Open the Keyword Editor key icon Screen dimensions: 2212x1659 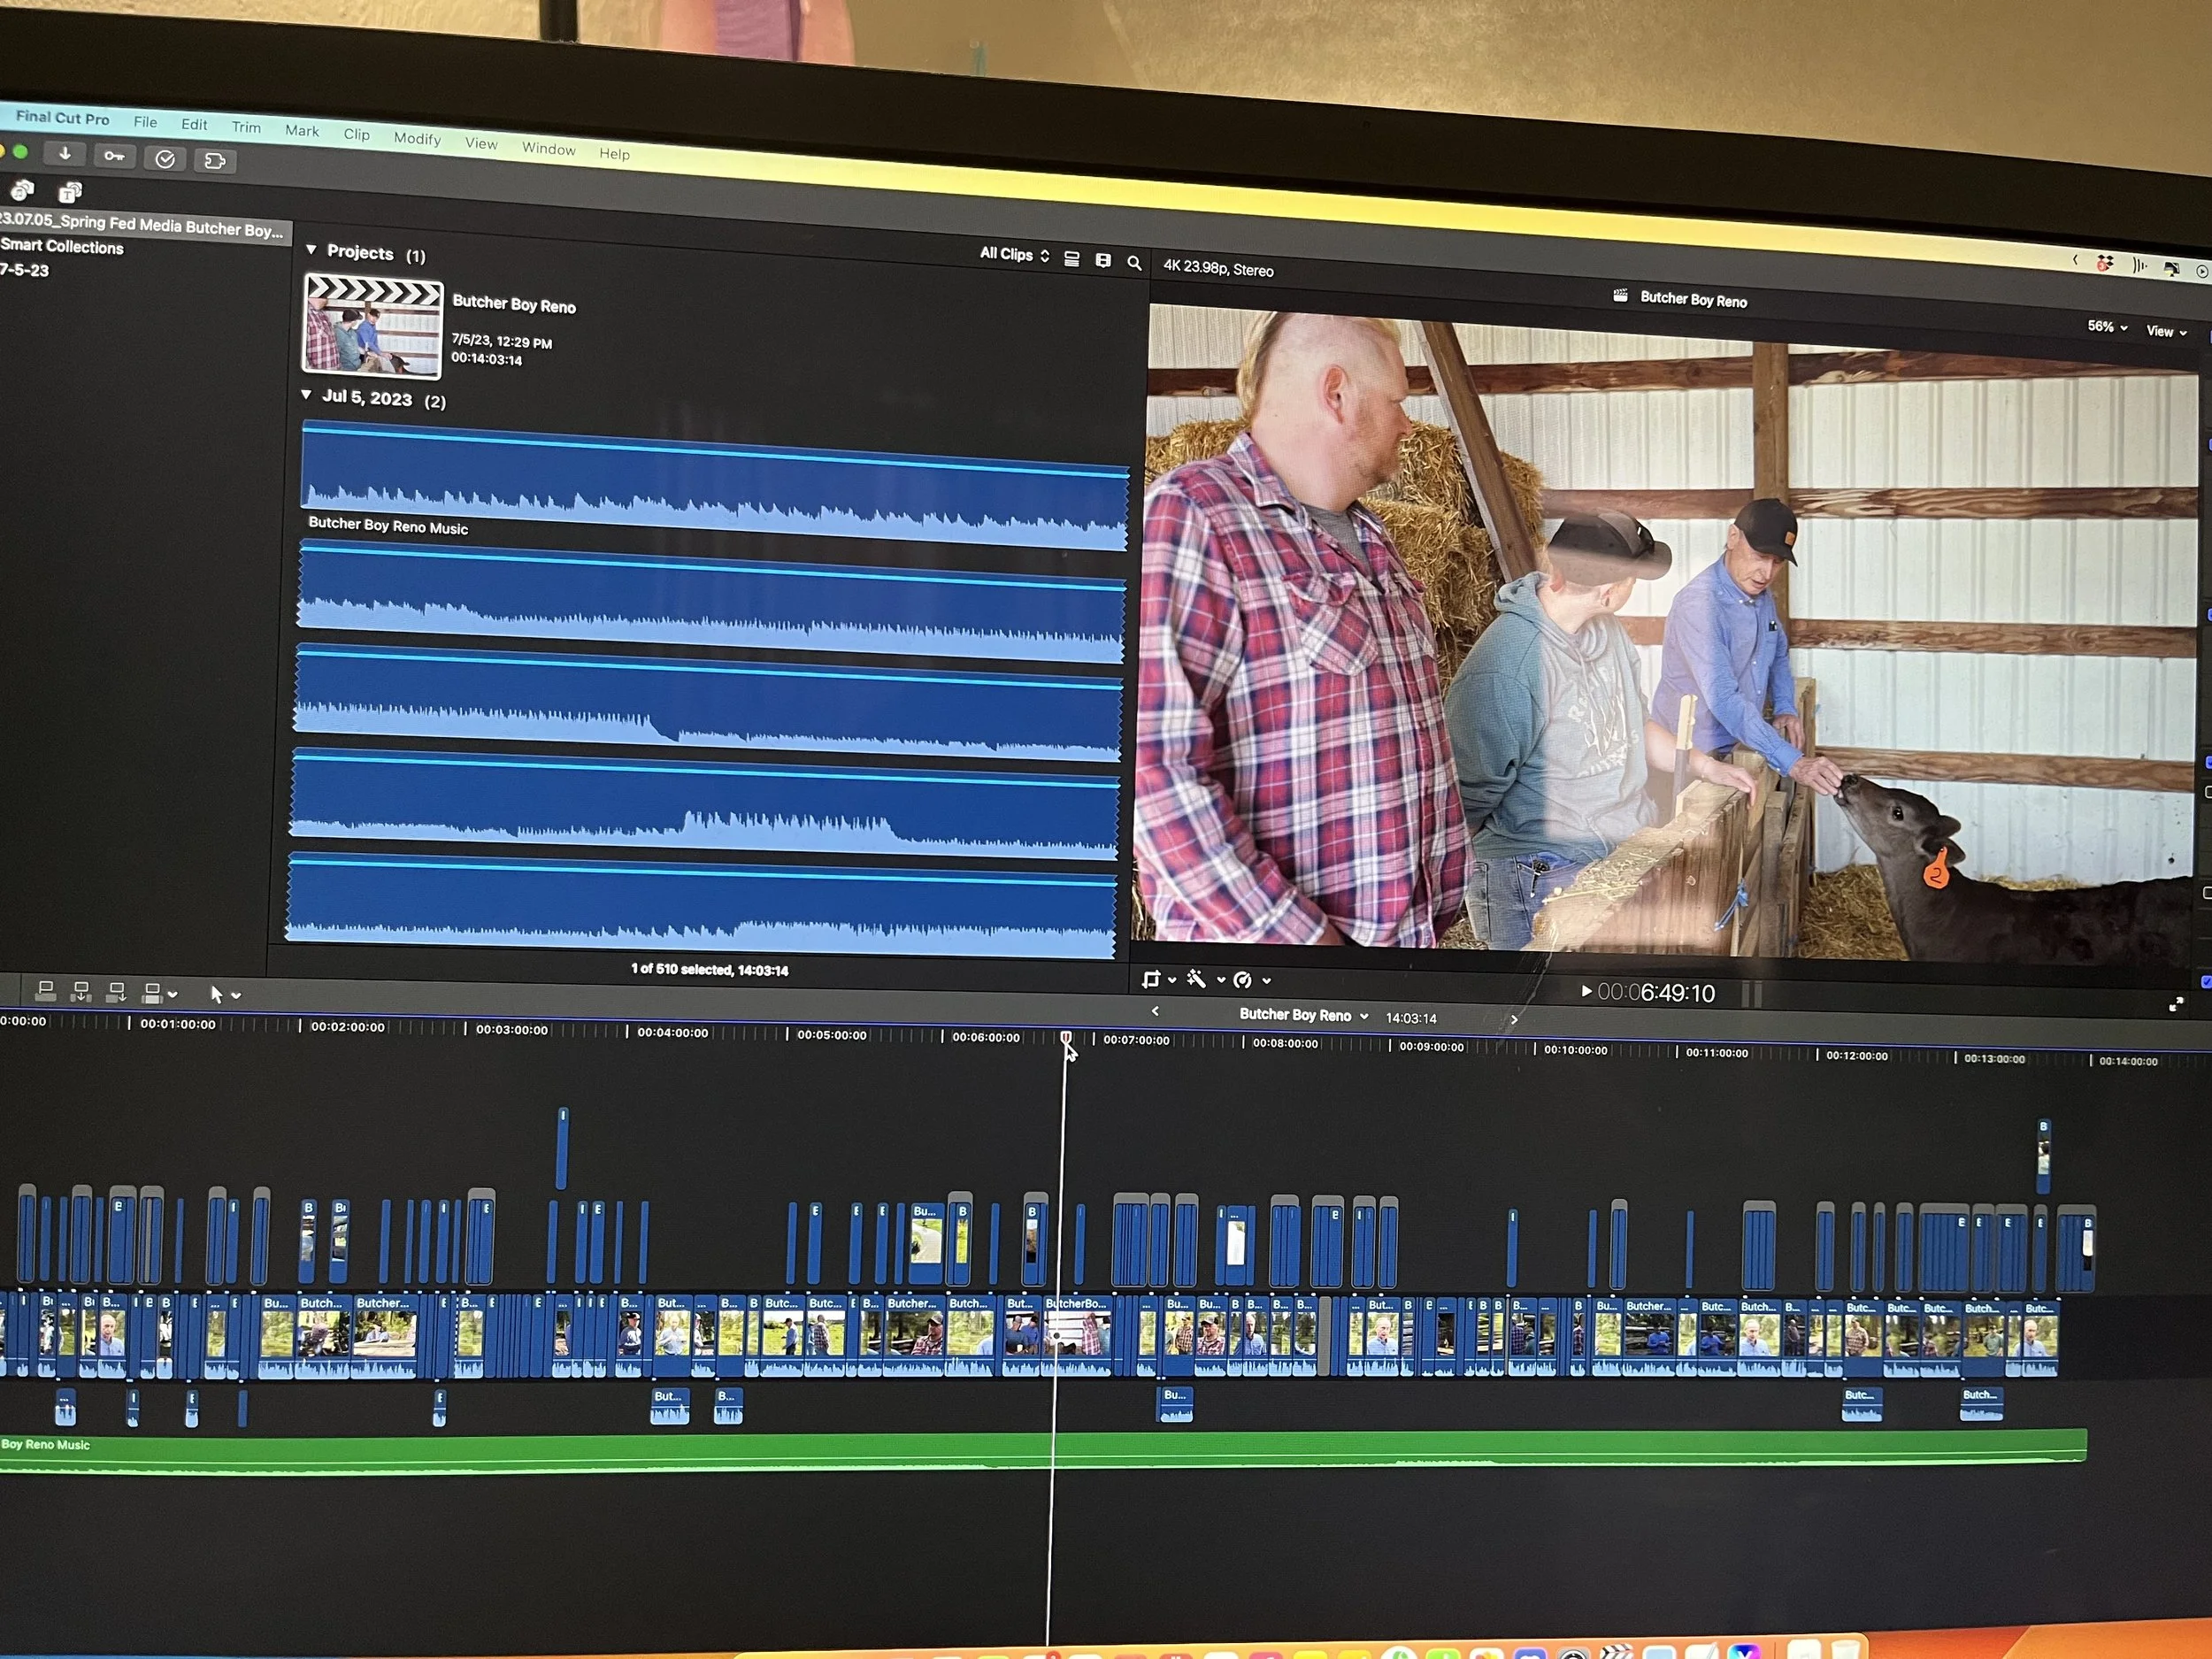click(x=115, y=156)
